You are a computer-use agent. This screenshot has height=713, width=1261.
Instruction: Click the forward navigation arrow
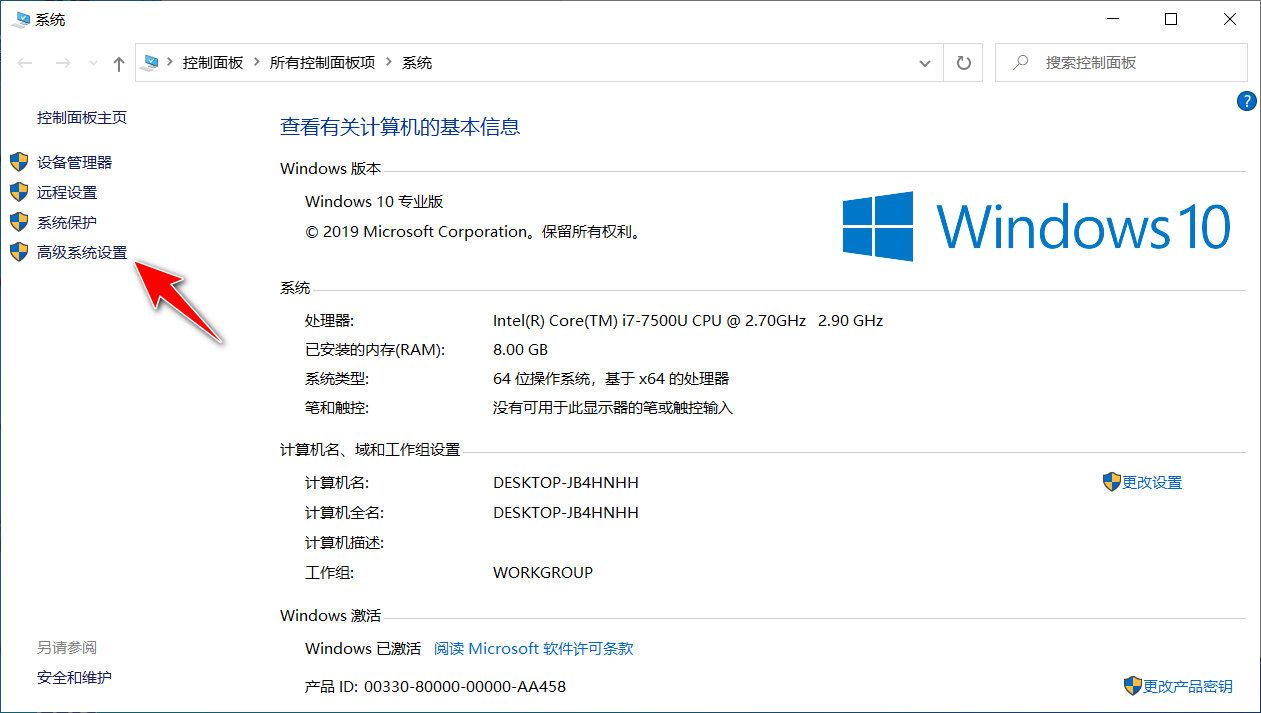coord(63,63)
